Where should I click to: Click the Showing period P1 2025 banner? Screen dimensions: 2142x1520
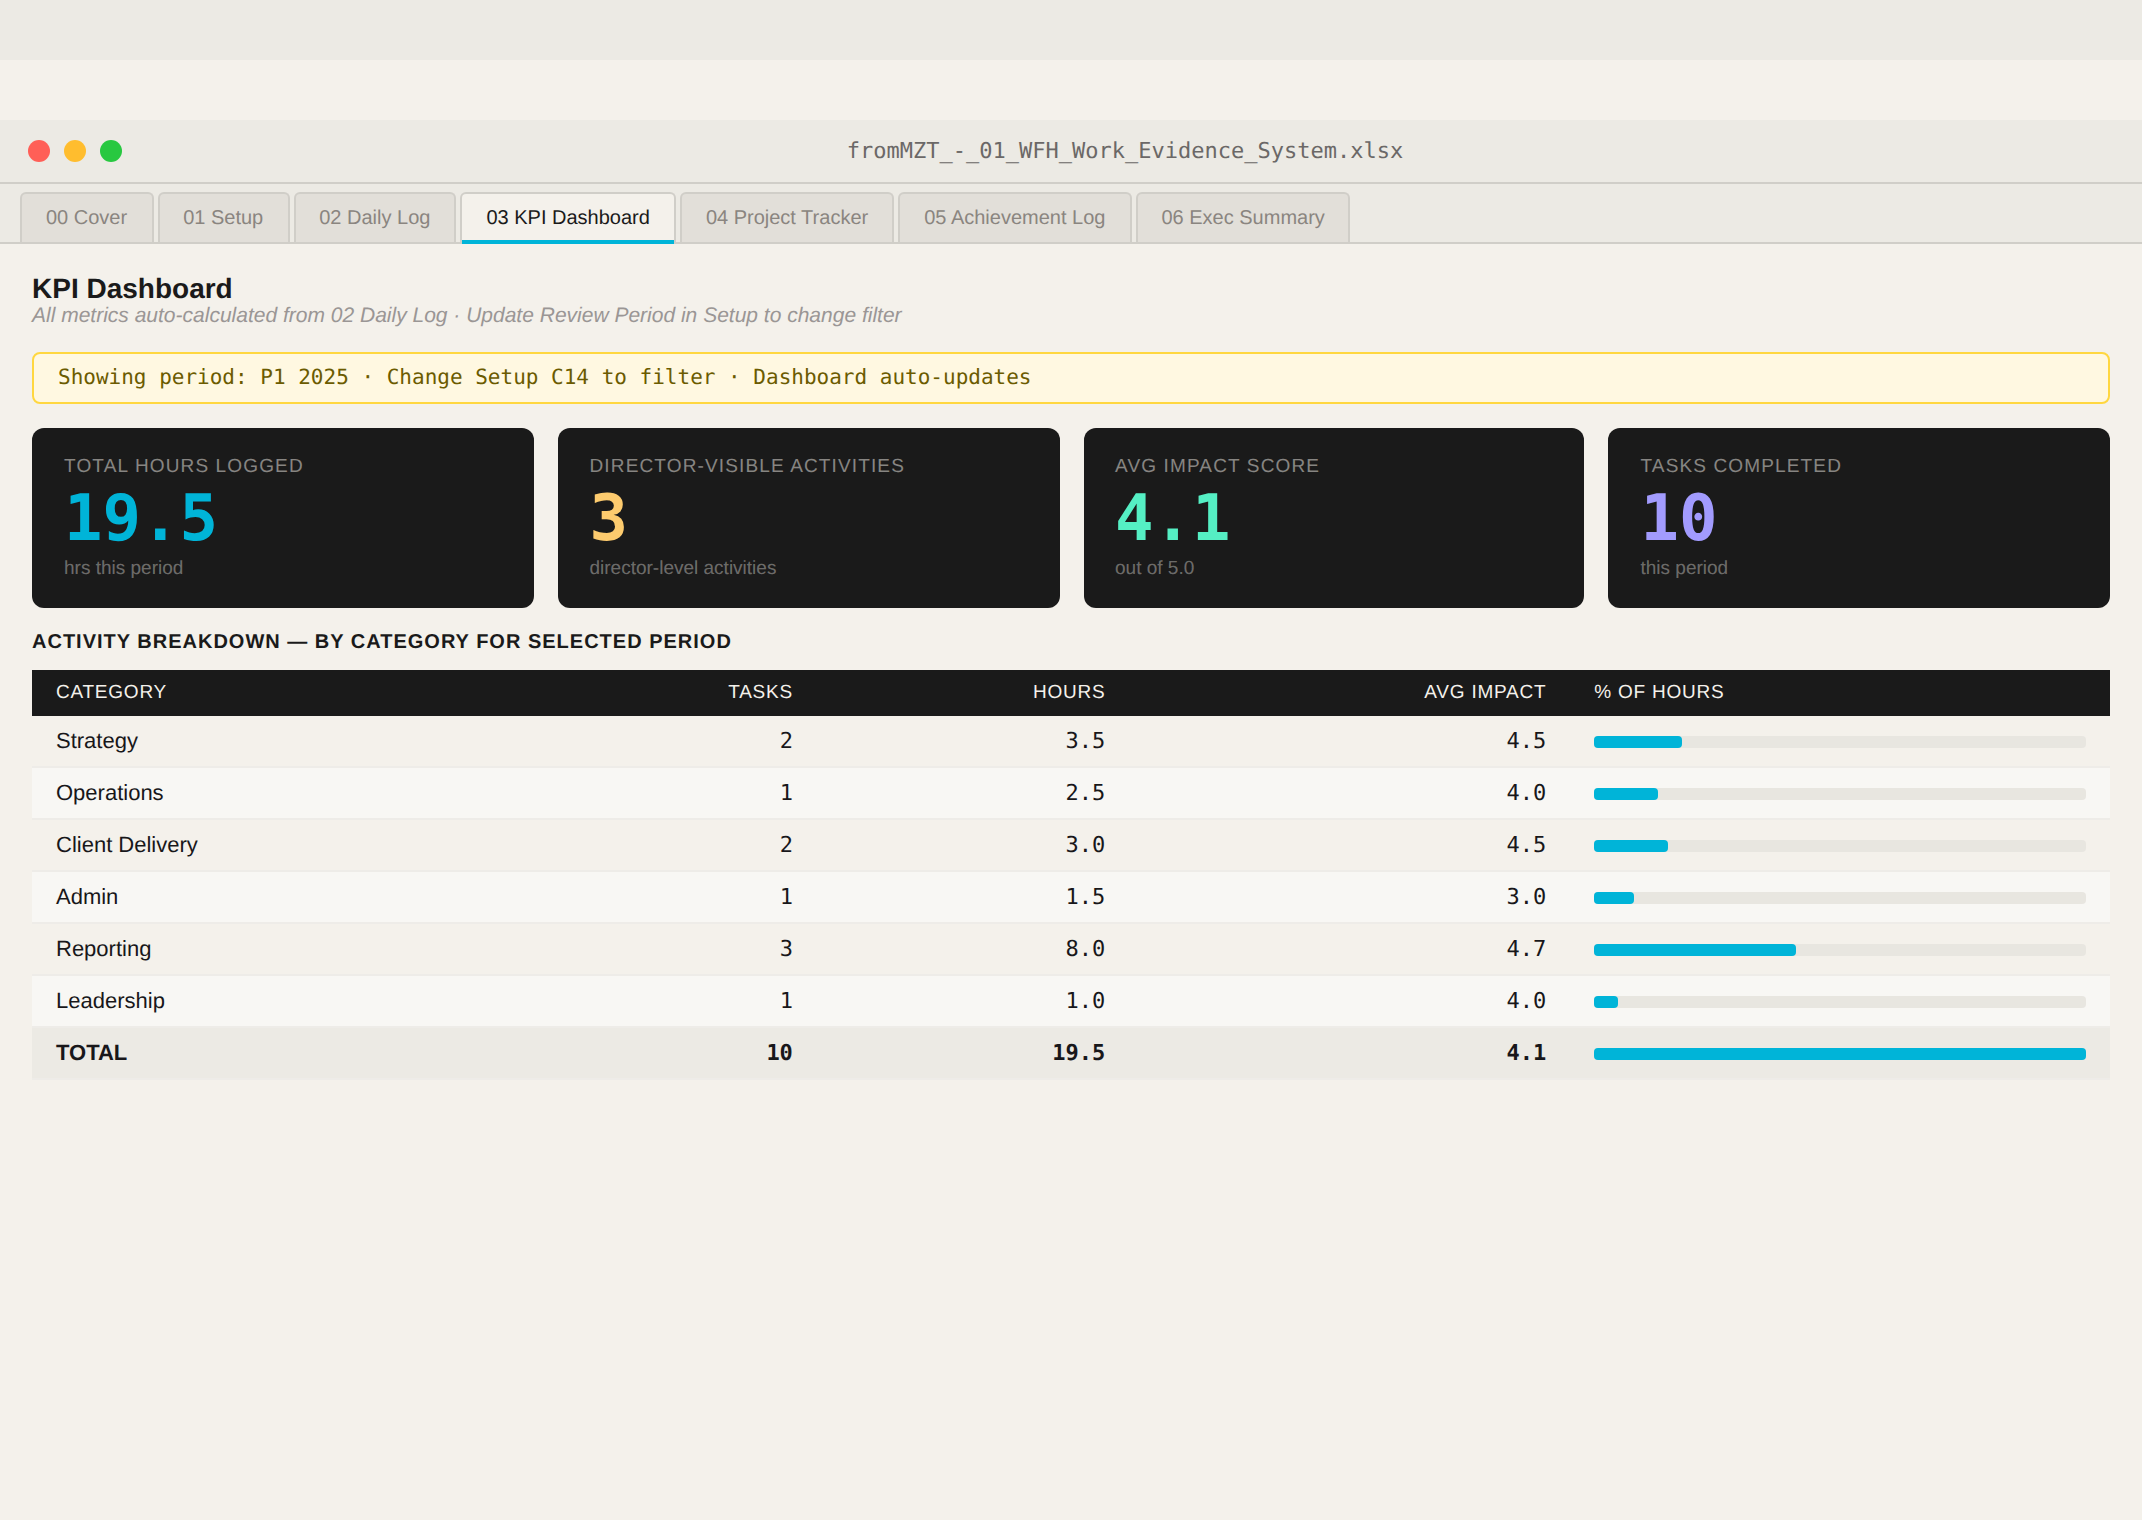click(1071, 378)
